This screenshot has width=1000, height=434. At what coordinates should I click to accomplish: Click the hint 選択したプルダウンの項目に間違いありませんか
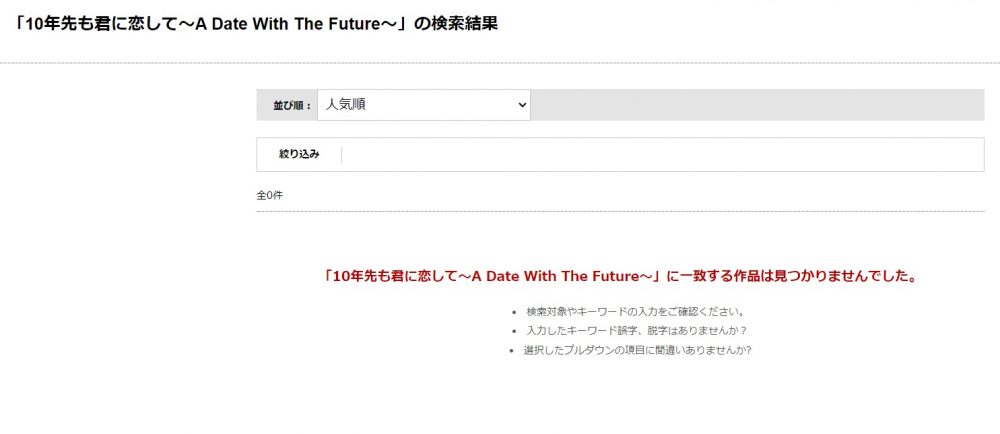point(637,351)
